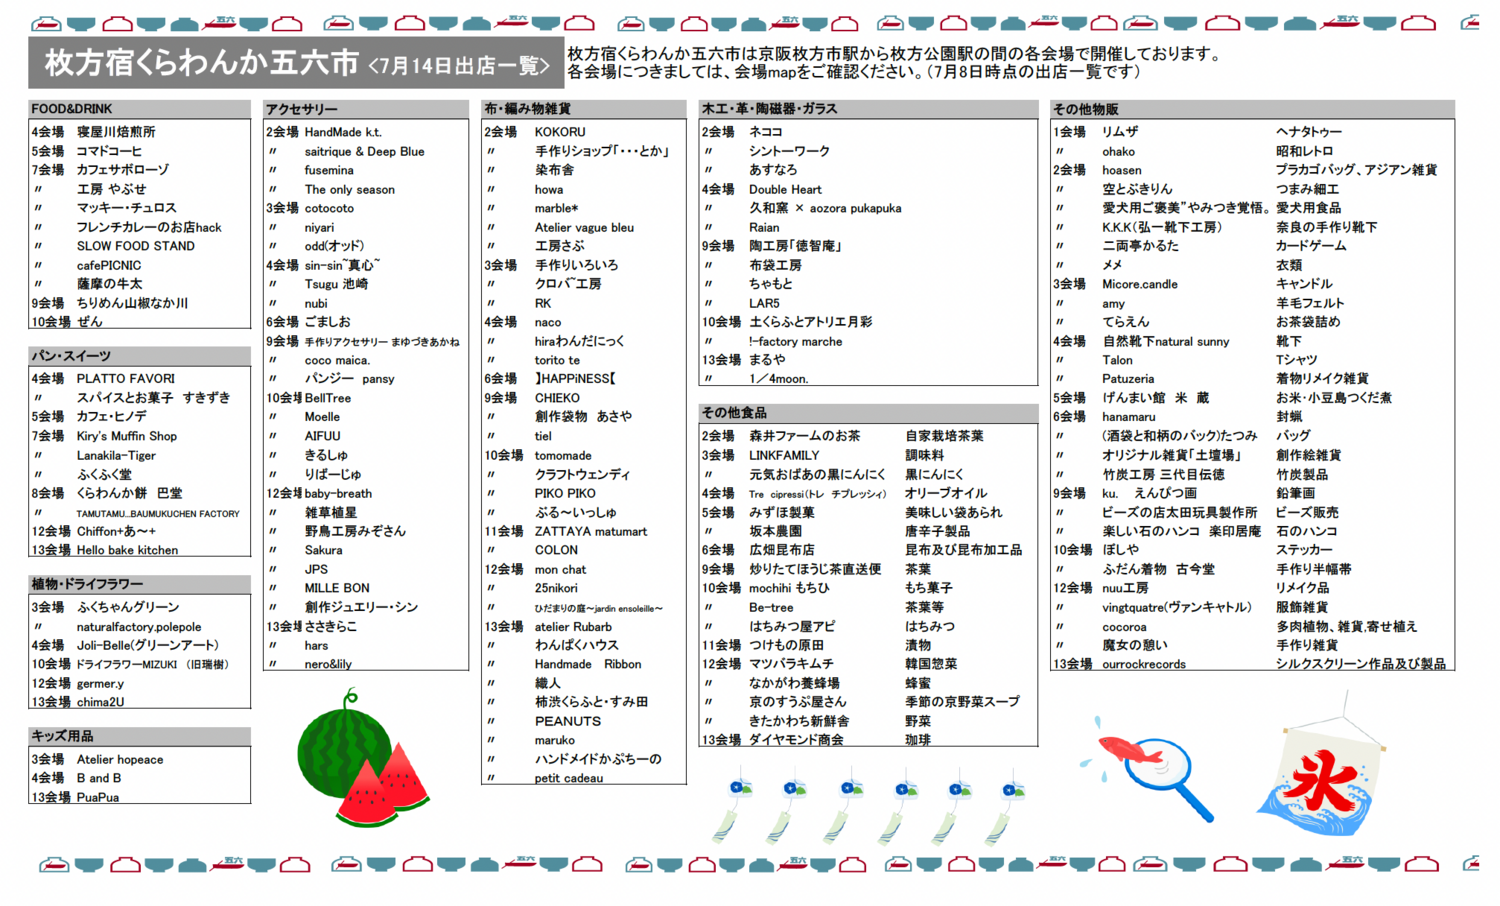
Task: Select the germer.y entry
Action: point(100,683)
